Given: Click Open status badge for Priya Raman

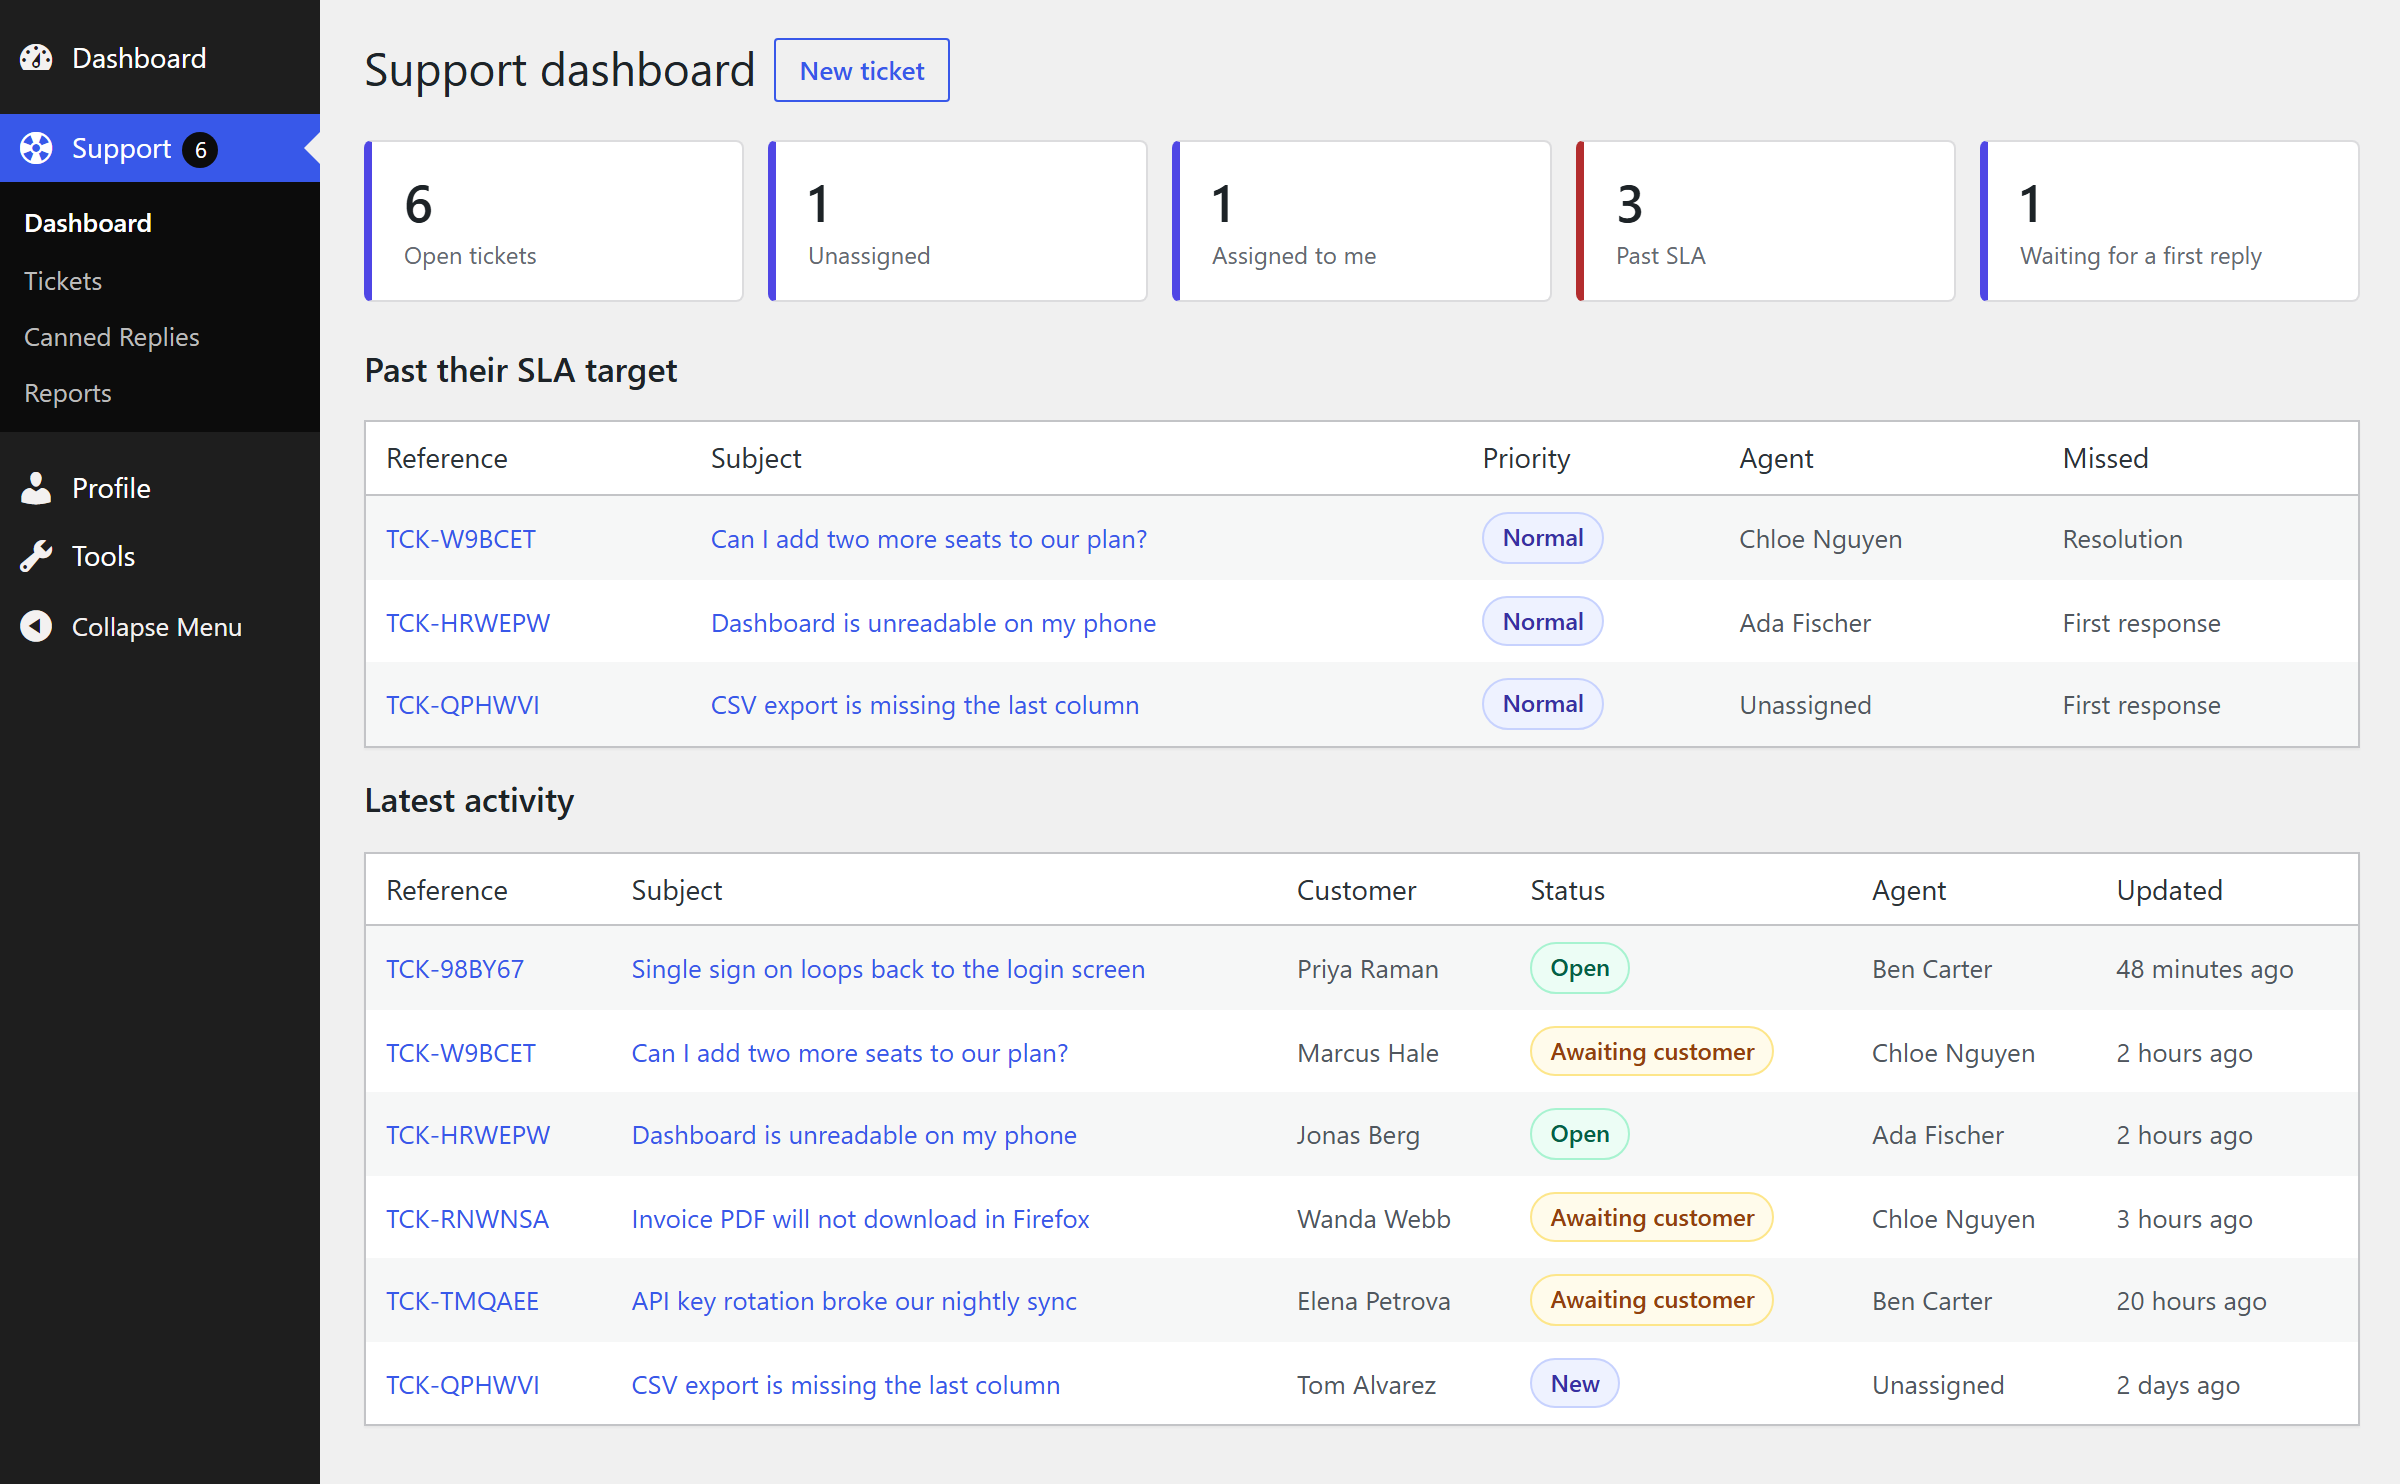Looking at the screenshot, I should 1580,968.
